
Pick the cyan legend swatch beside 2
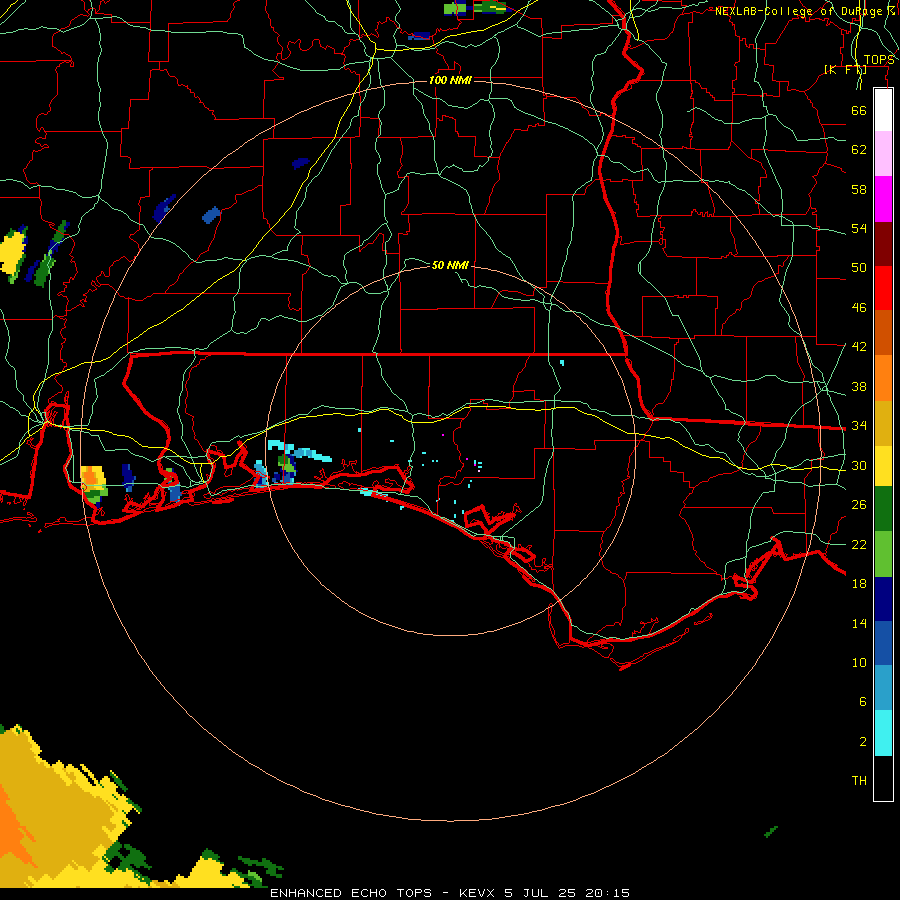(883, 733)
